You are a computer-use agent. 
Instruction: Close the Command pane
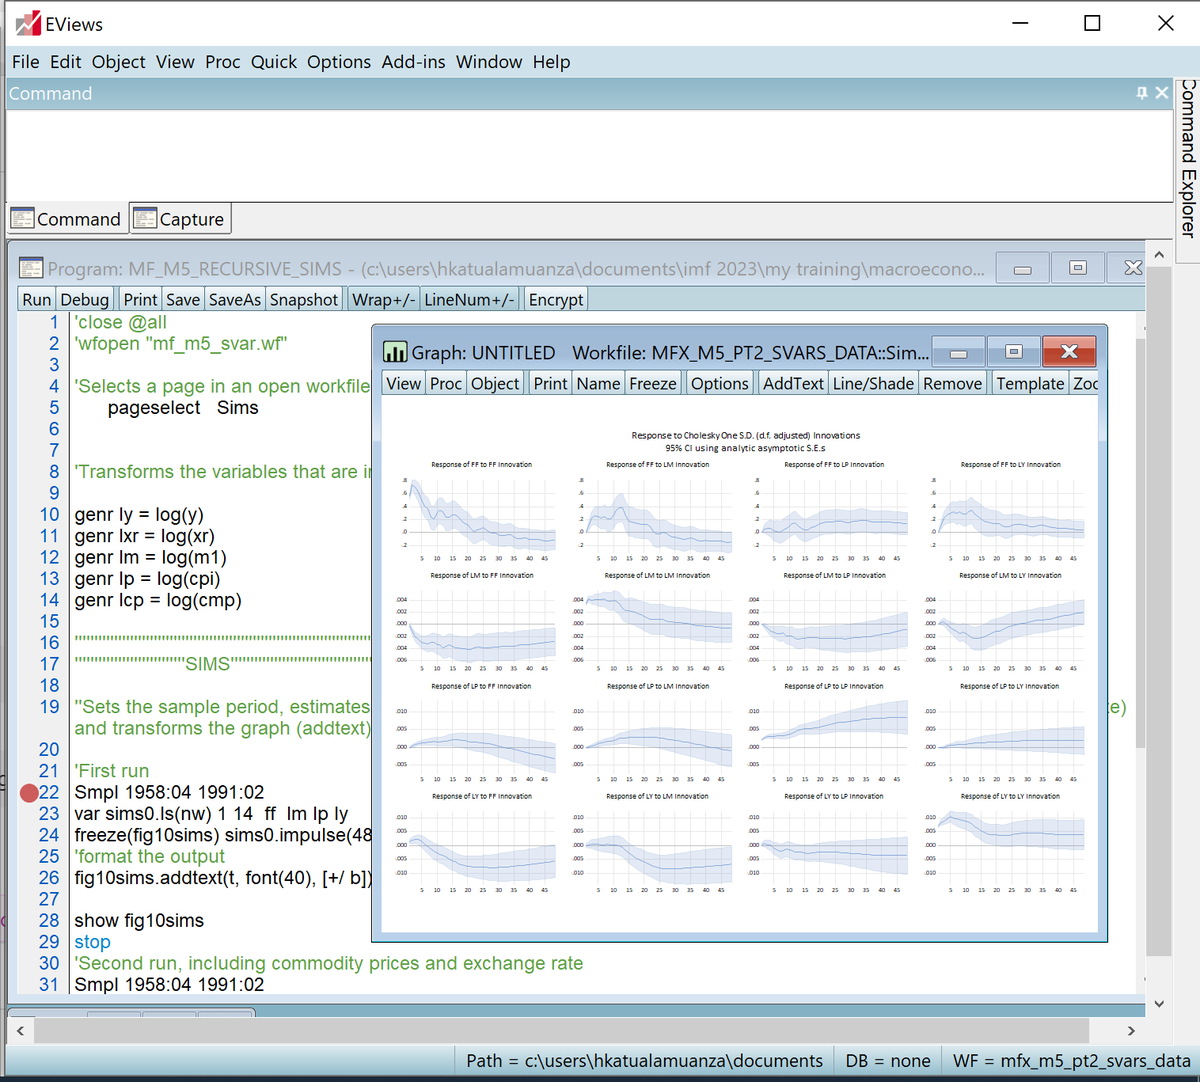[1161, 93]
